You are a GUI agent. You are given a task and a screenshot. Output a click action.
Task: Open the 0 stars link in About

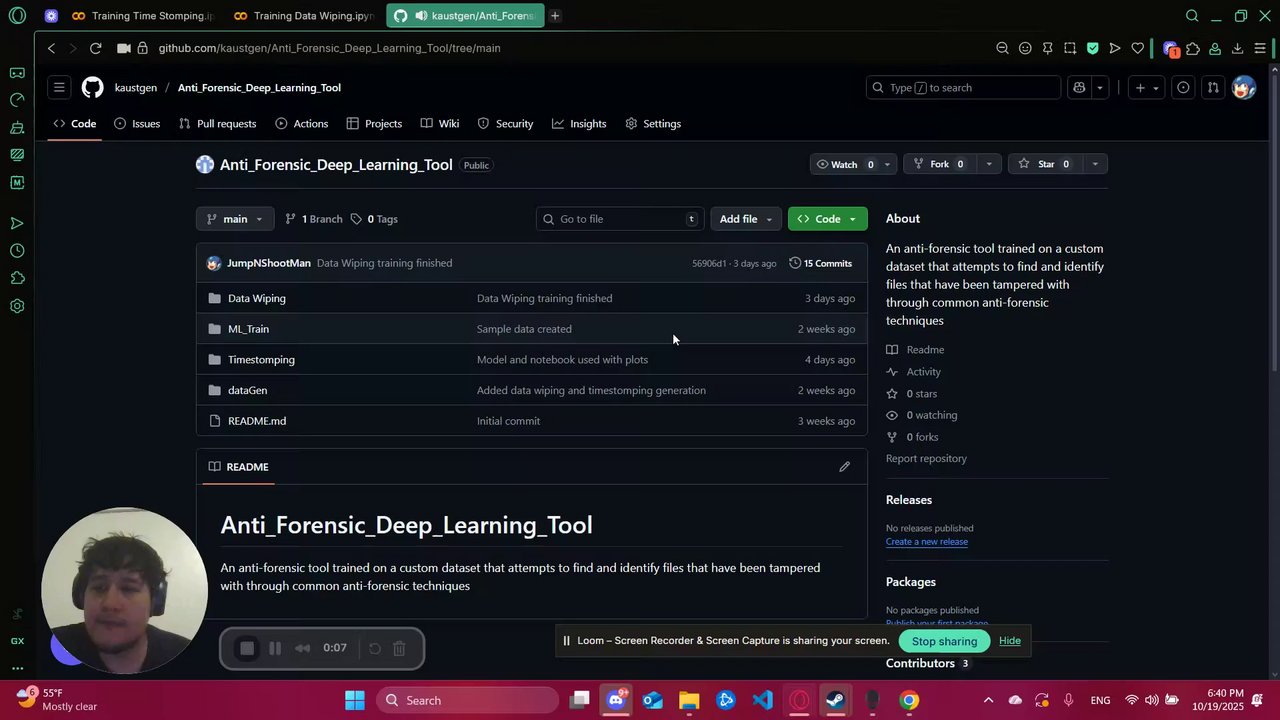point(911,394)
